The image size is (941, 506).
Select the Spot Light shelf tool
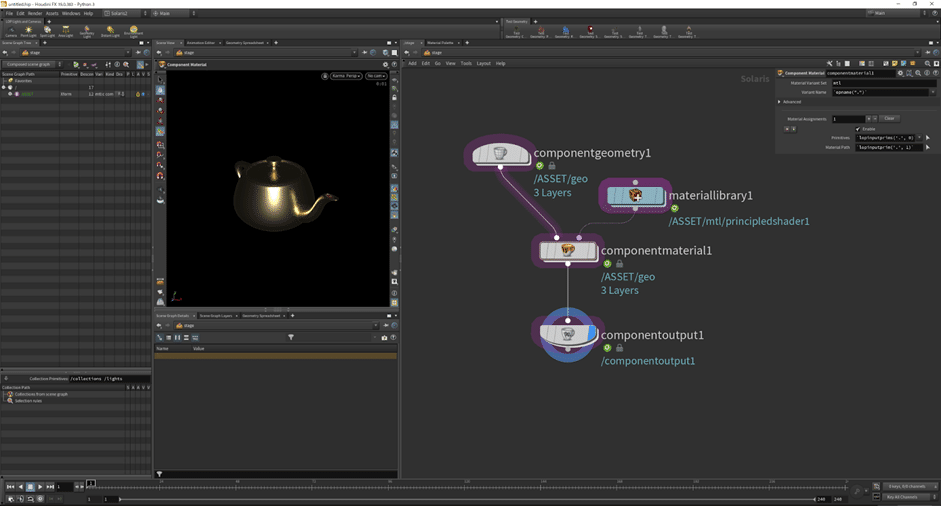(47, 31)
